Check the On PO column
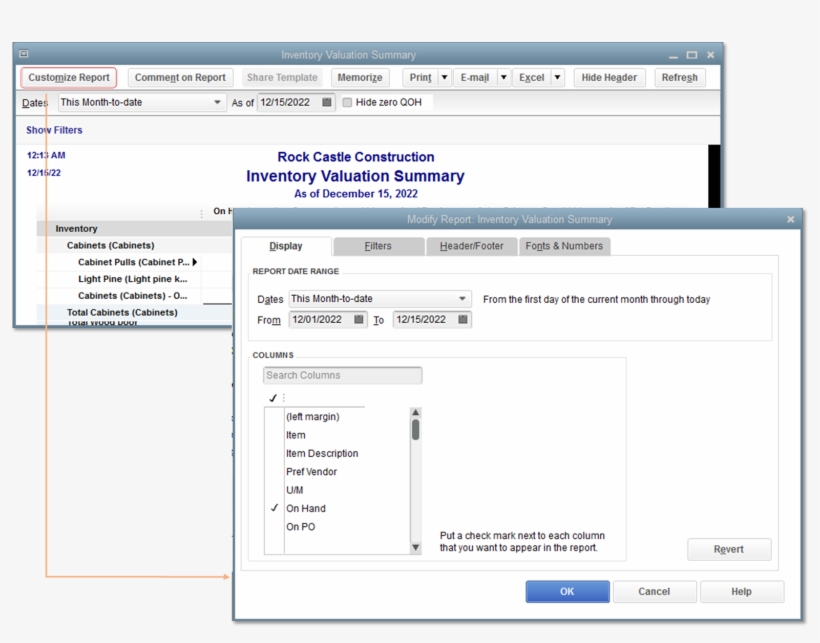Viewport: 820px width, 643px height. click(274, 527)
